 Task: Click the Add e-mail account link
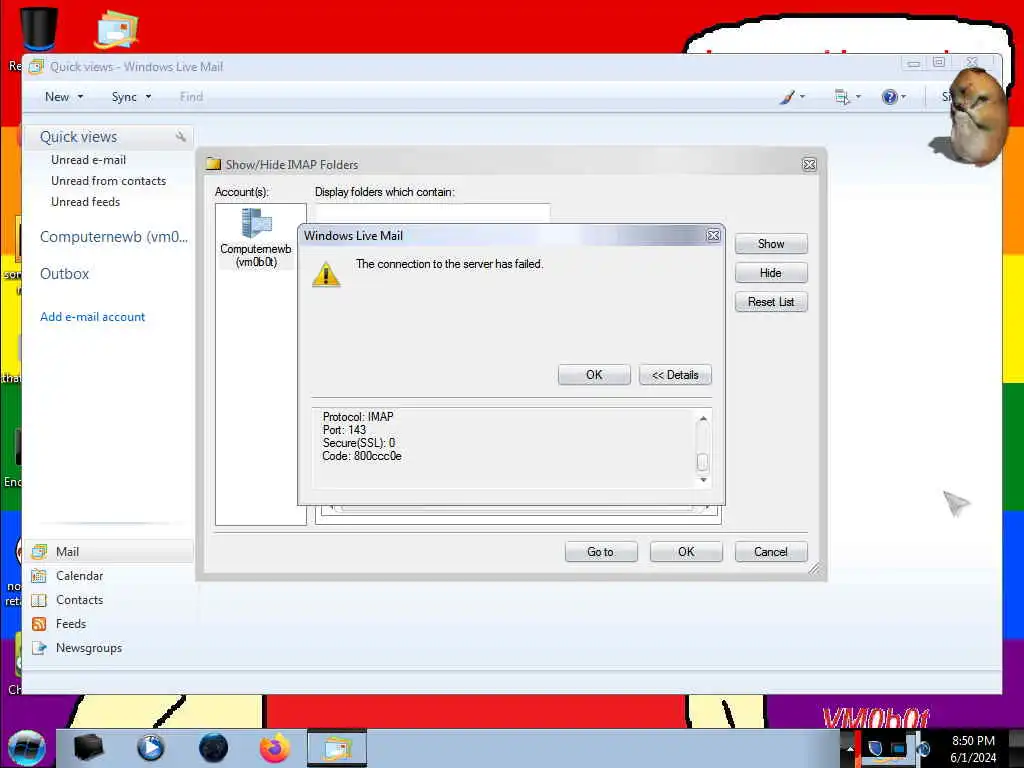pos(92,317)
